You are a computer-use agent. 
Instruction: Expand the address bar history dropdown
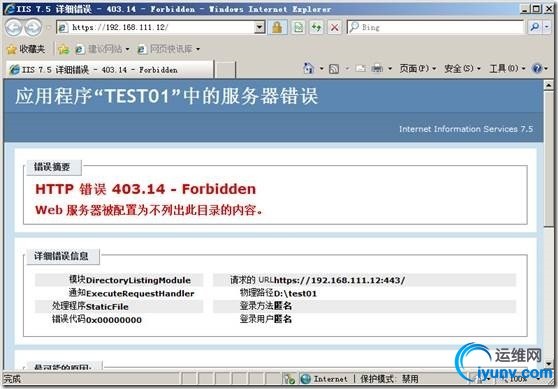tap(260, 27)
